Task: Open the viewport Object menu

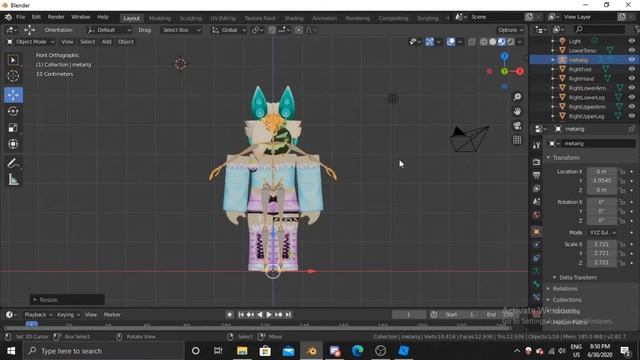Action: (x=126, y=42)
